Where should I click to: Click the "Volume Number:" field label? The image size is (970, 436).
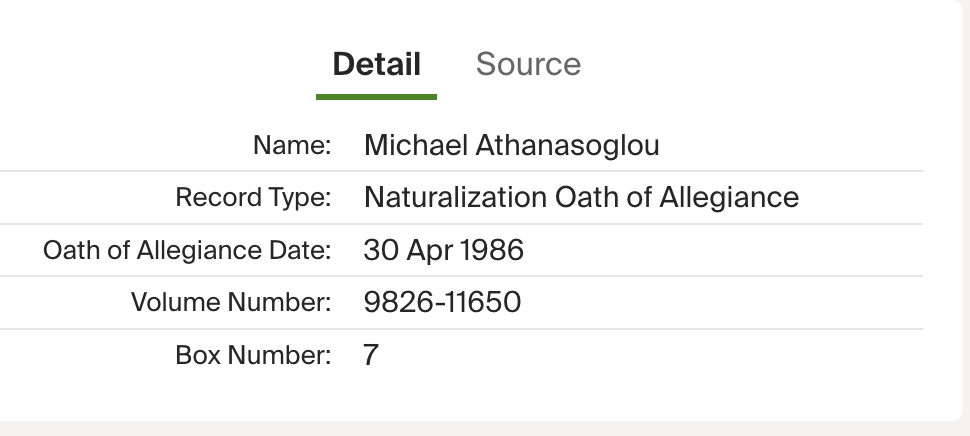tap(231, 302)
